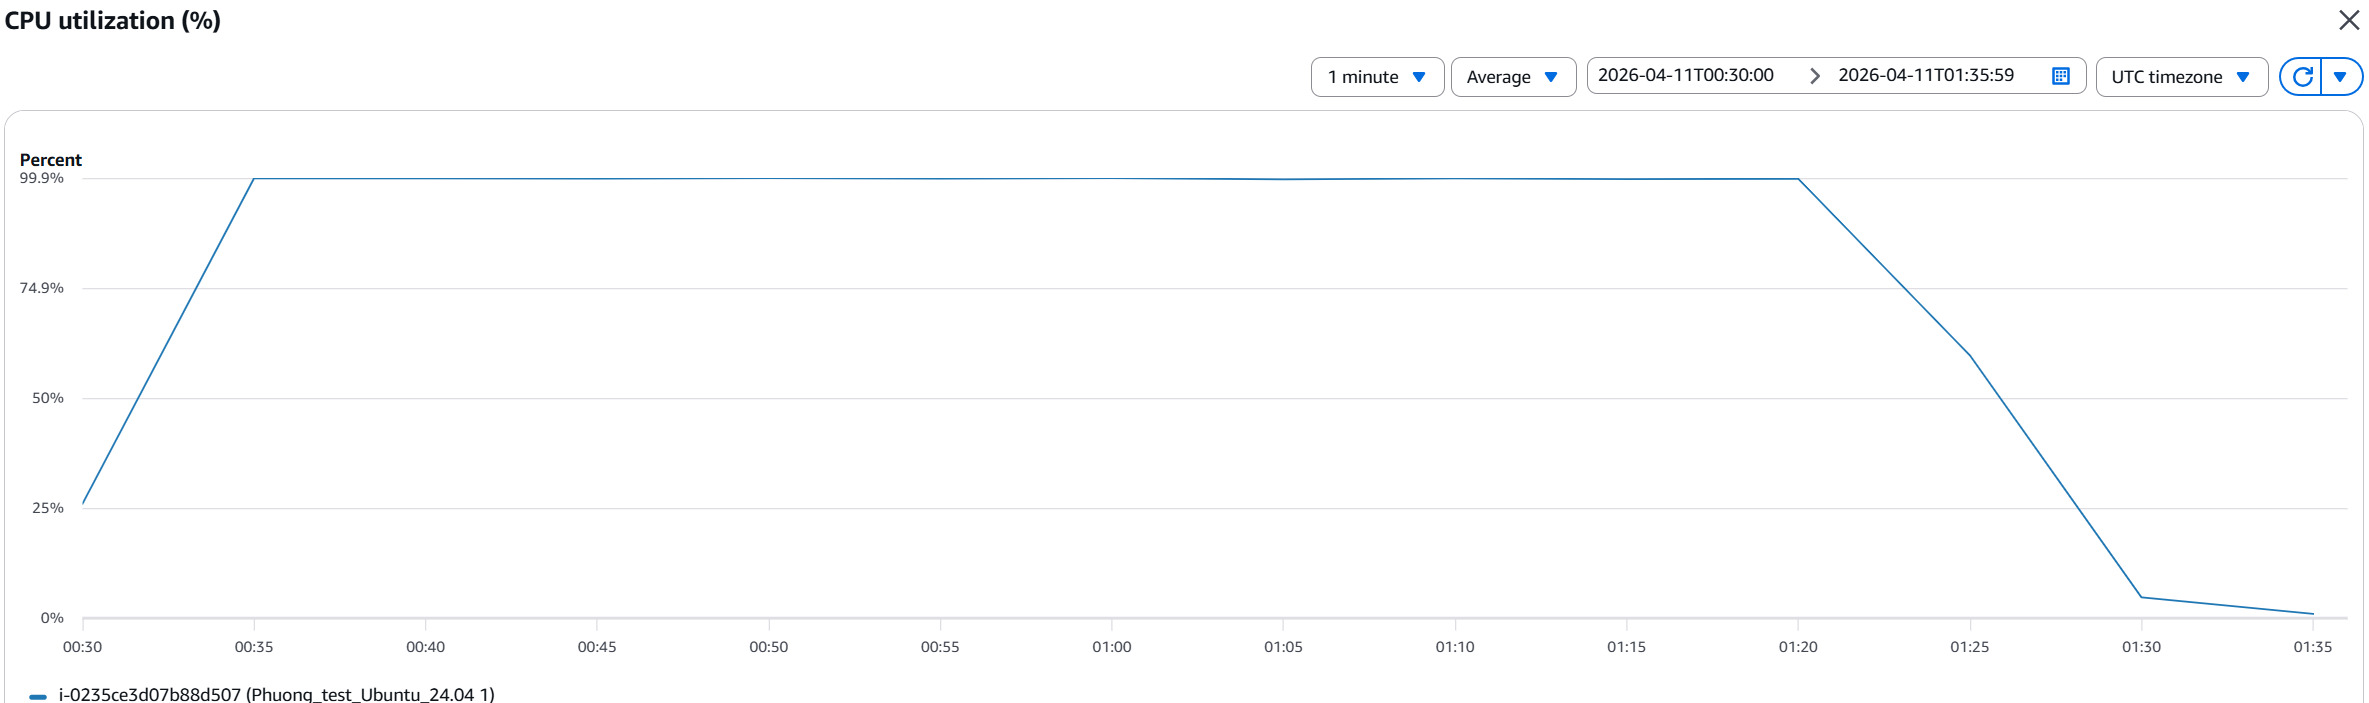Click the 01:35 end point of line
The width and height of the screenshot is (2369, 703).
coord(2313,614)
